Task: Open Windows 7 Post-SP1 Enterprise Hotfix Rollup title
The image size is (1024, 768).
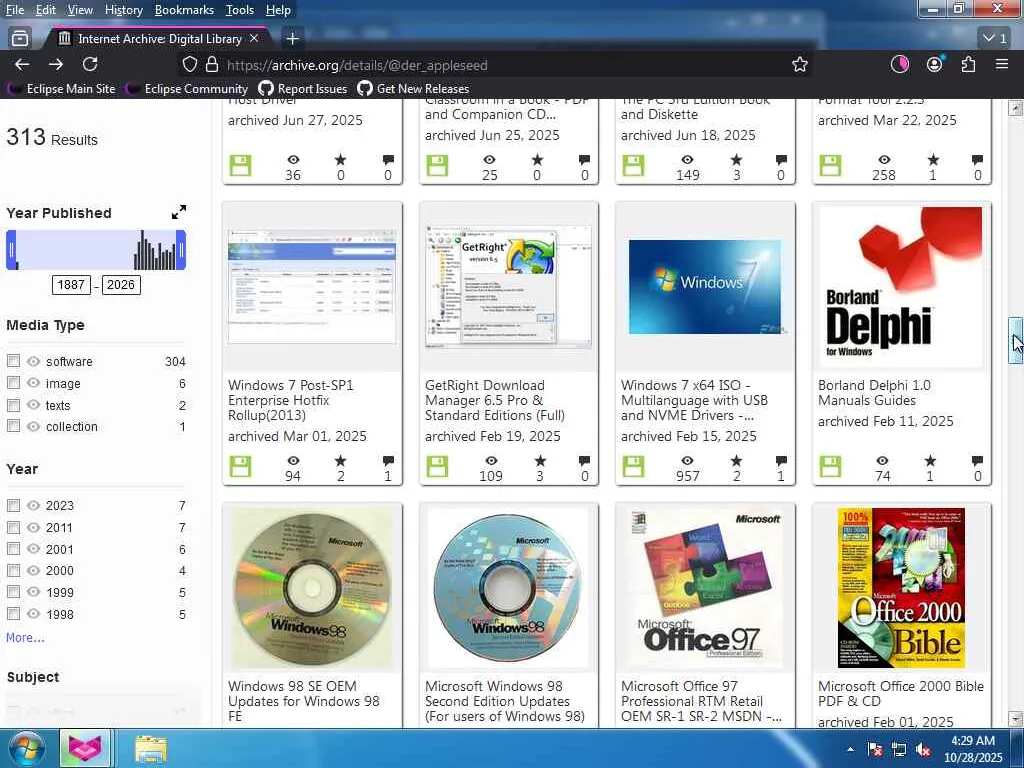Action: point(291,400)
